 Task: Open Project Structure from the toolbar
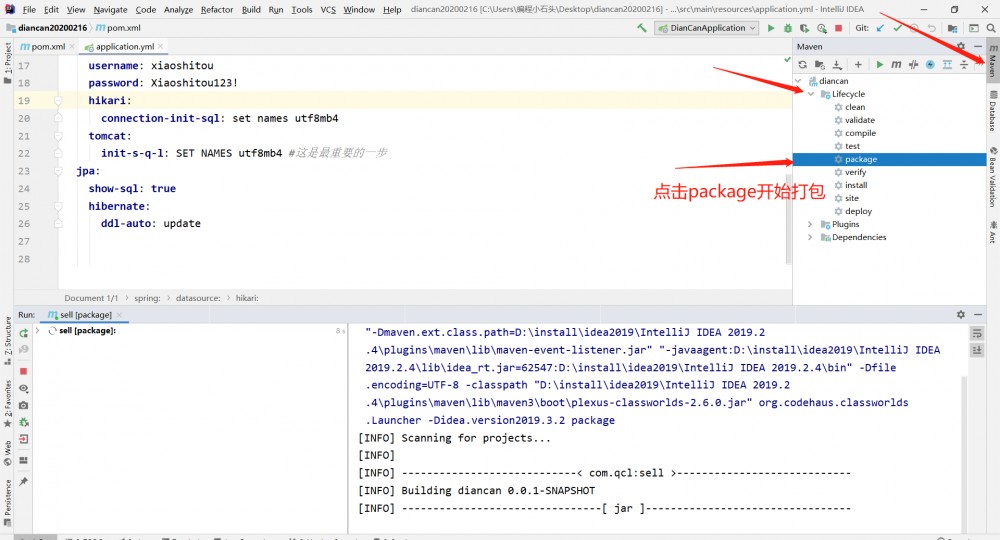pos(952,28)
